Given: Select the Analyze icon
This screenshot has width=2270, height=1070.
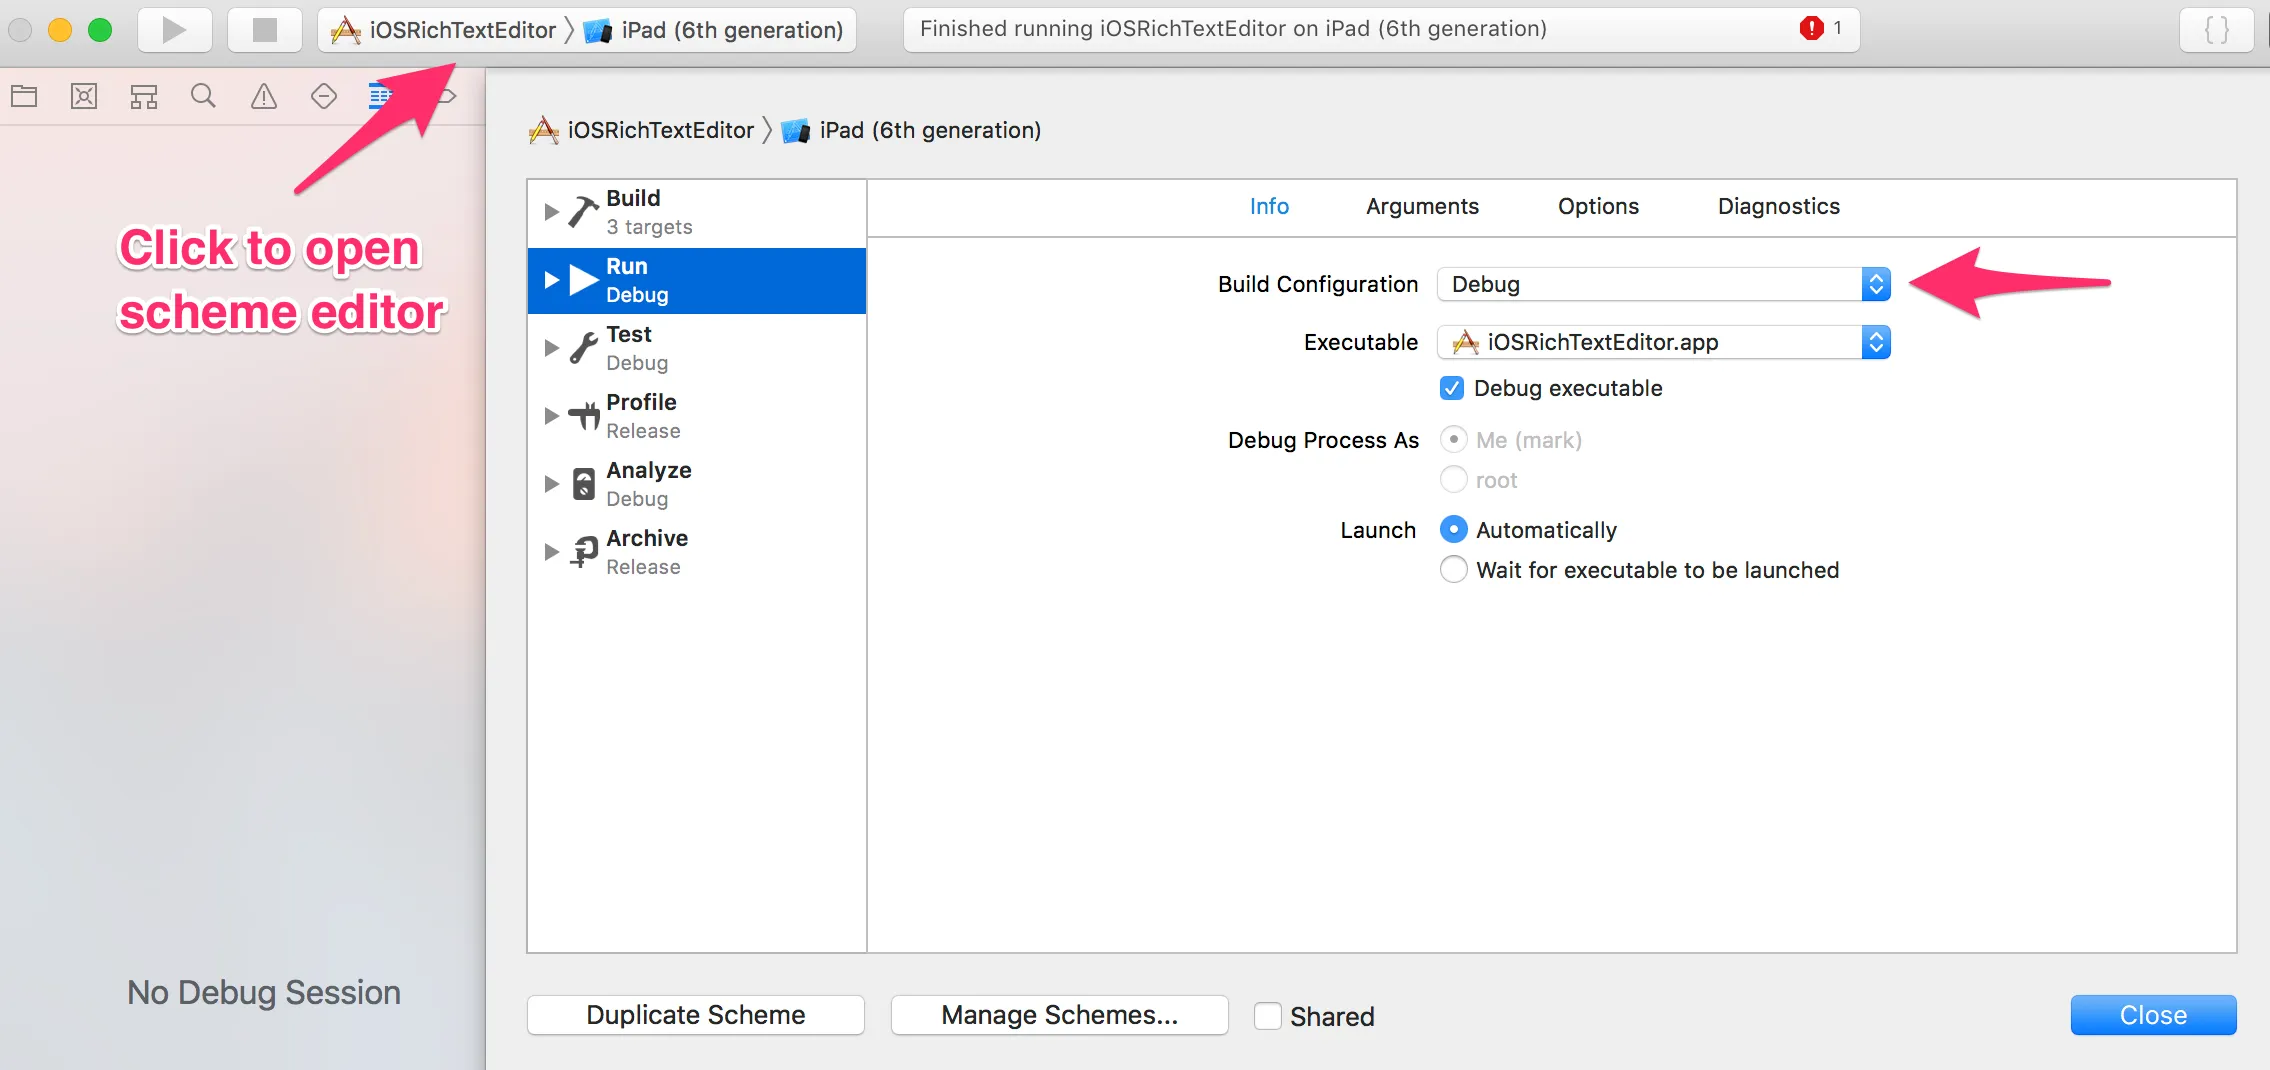Looking at the screenshot, I should click(584, 484).
